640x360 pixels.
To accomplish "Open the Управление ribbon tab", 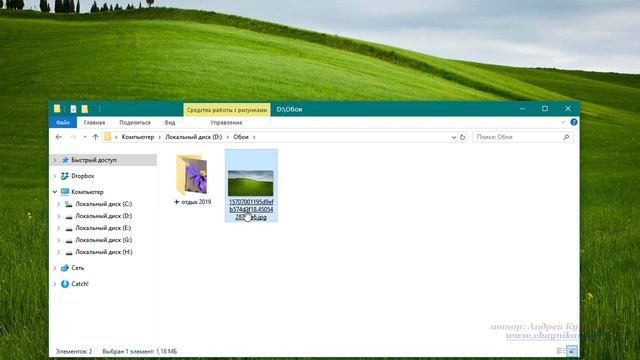I will pyautogui.click(x=227, y=122).
